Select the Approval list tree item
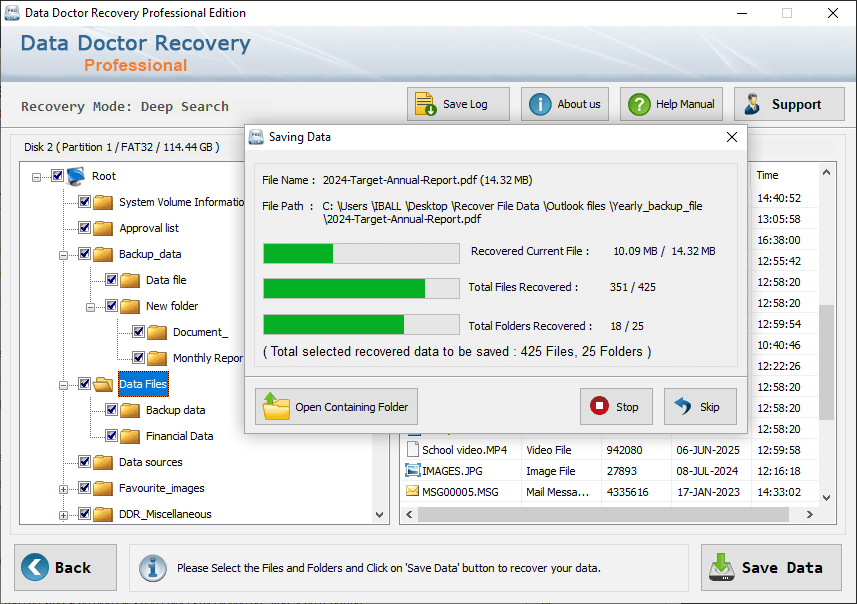 pyautogui.click(x=149, y=228)
